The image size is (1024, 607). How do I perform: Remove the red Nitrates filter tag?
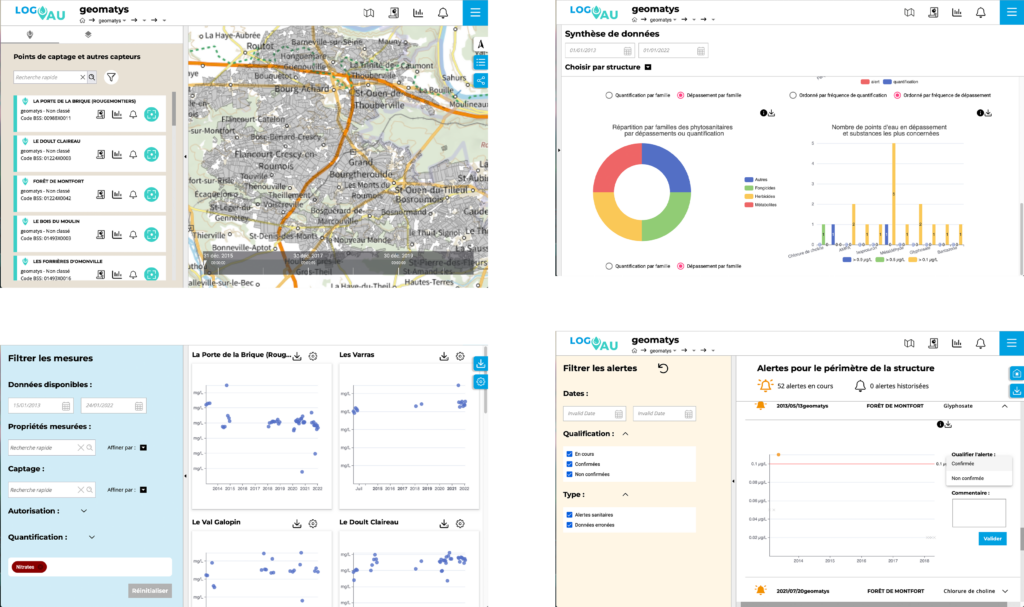(x=29, y=567)
